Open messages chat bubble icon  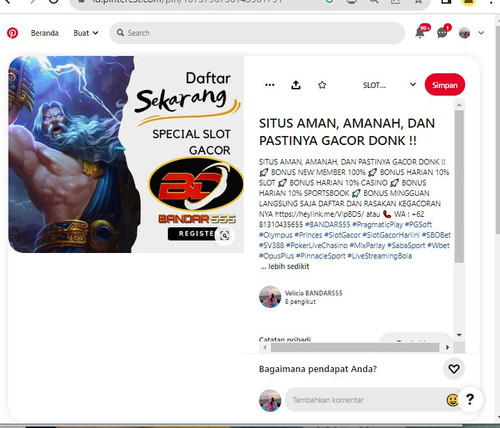442,33
